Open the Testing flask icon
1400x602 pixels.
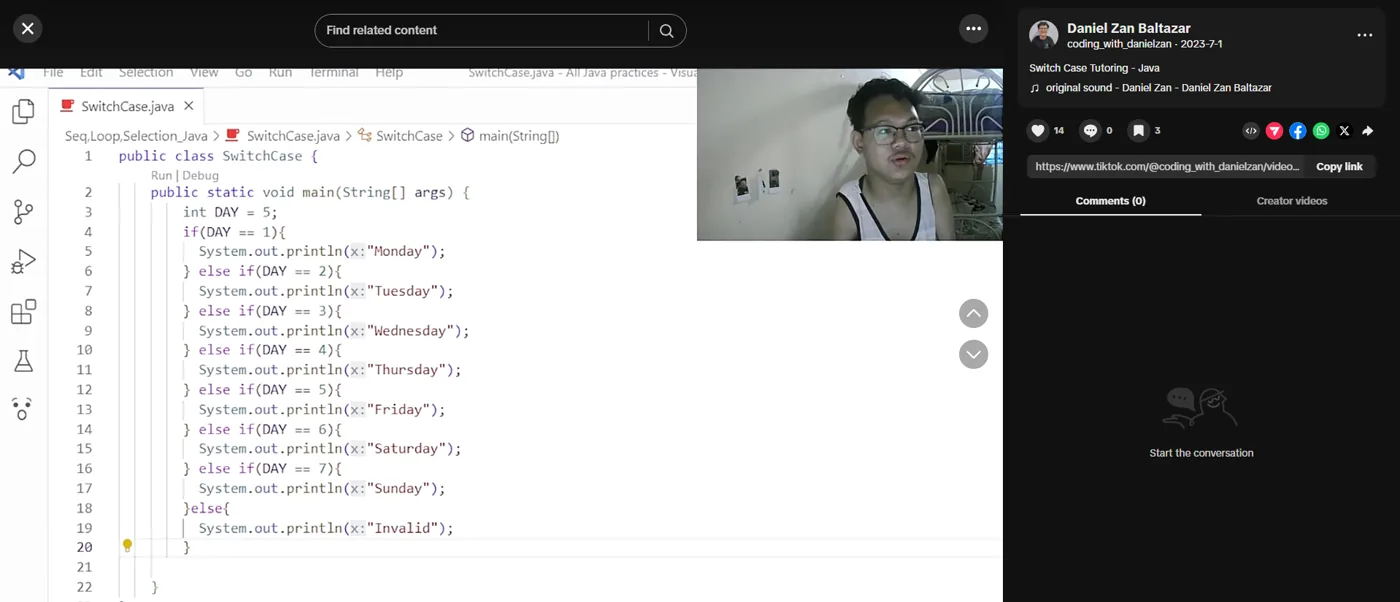click(x=23, y=361)
